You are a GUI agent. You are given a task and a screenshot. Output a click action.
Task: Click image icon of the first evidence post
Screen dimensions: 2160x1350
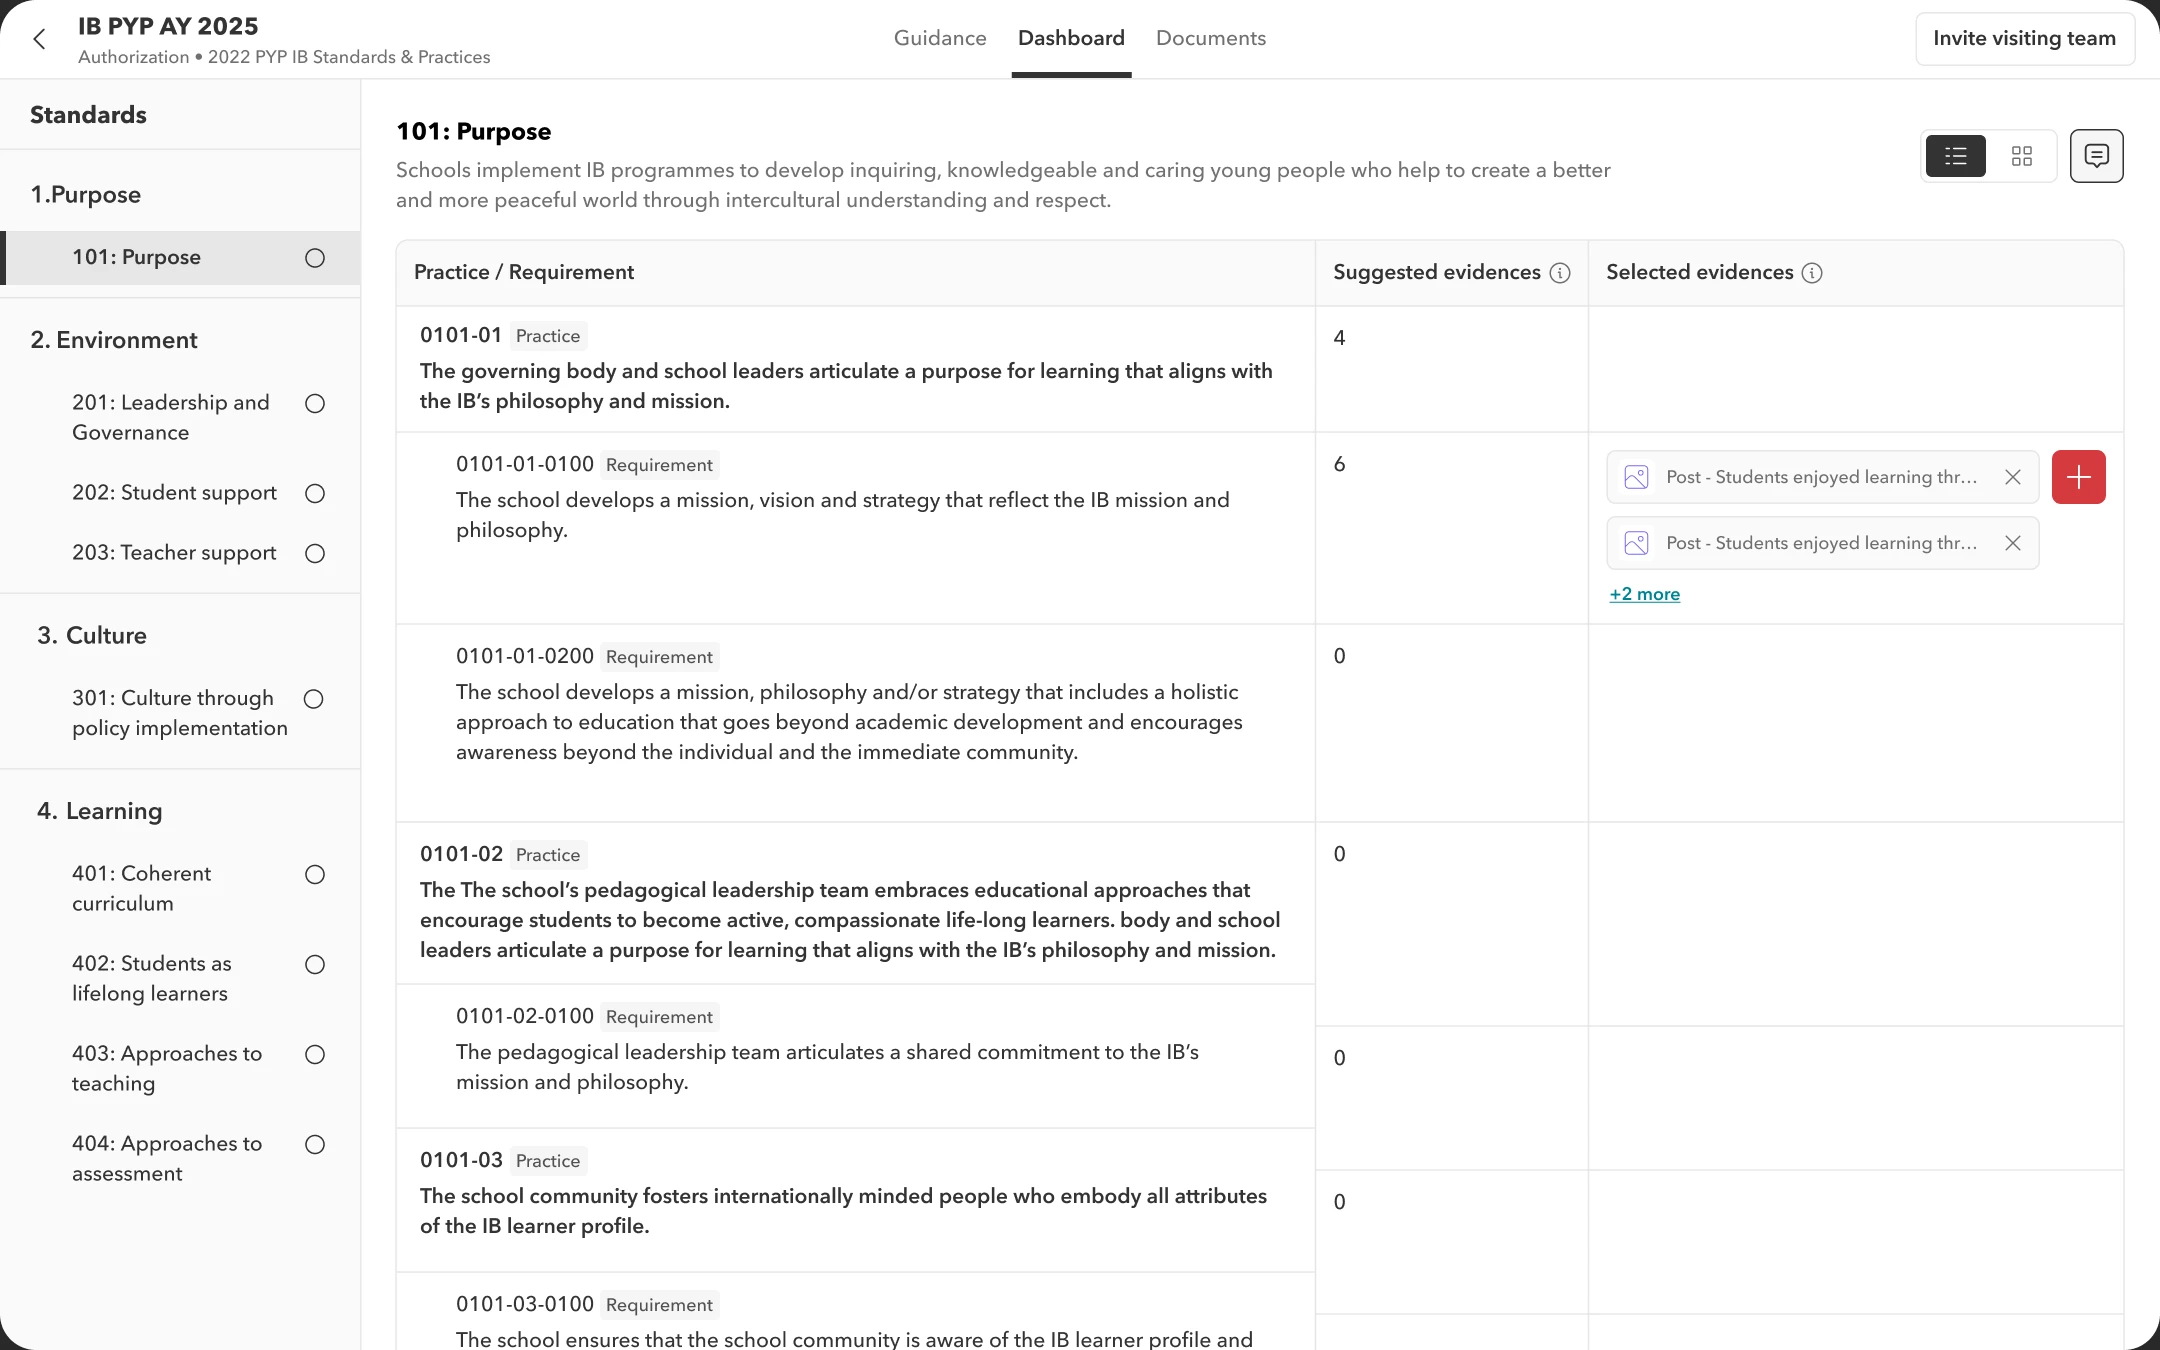(1636, 477)
